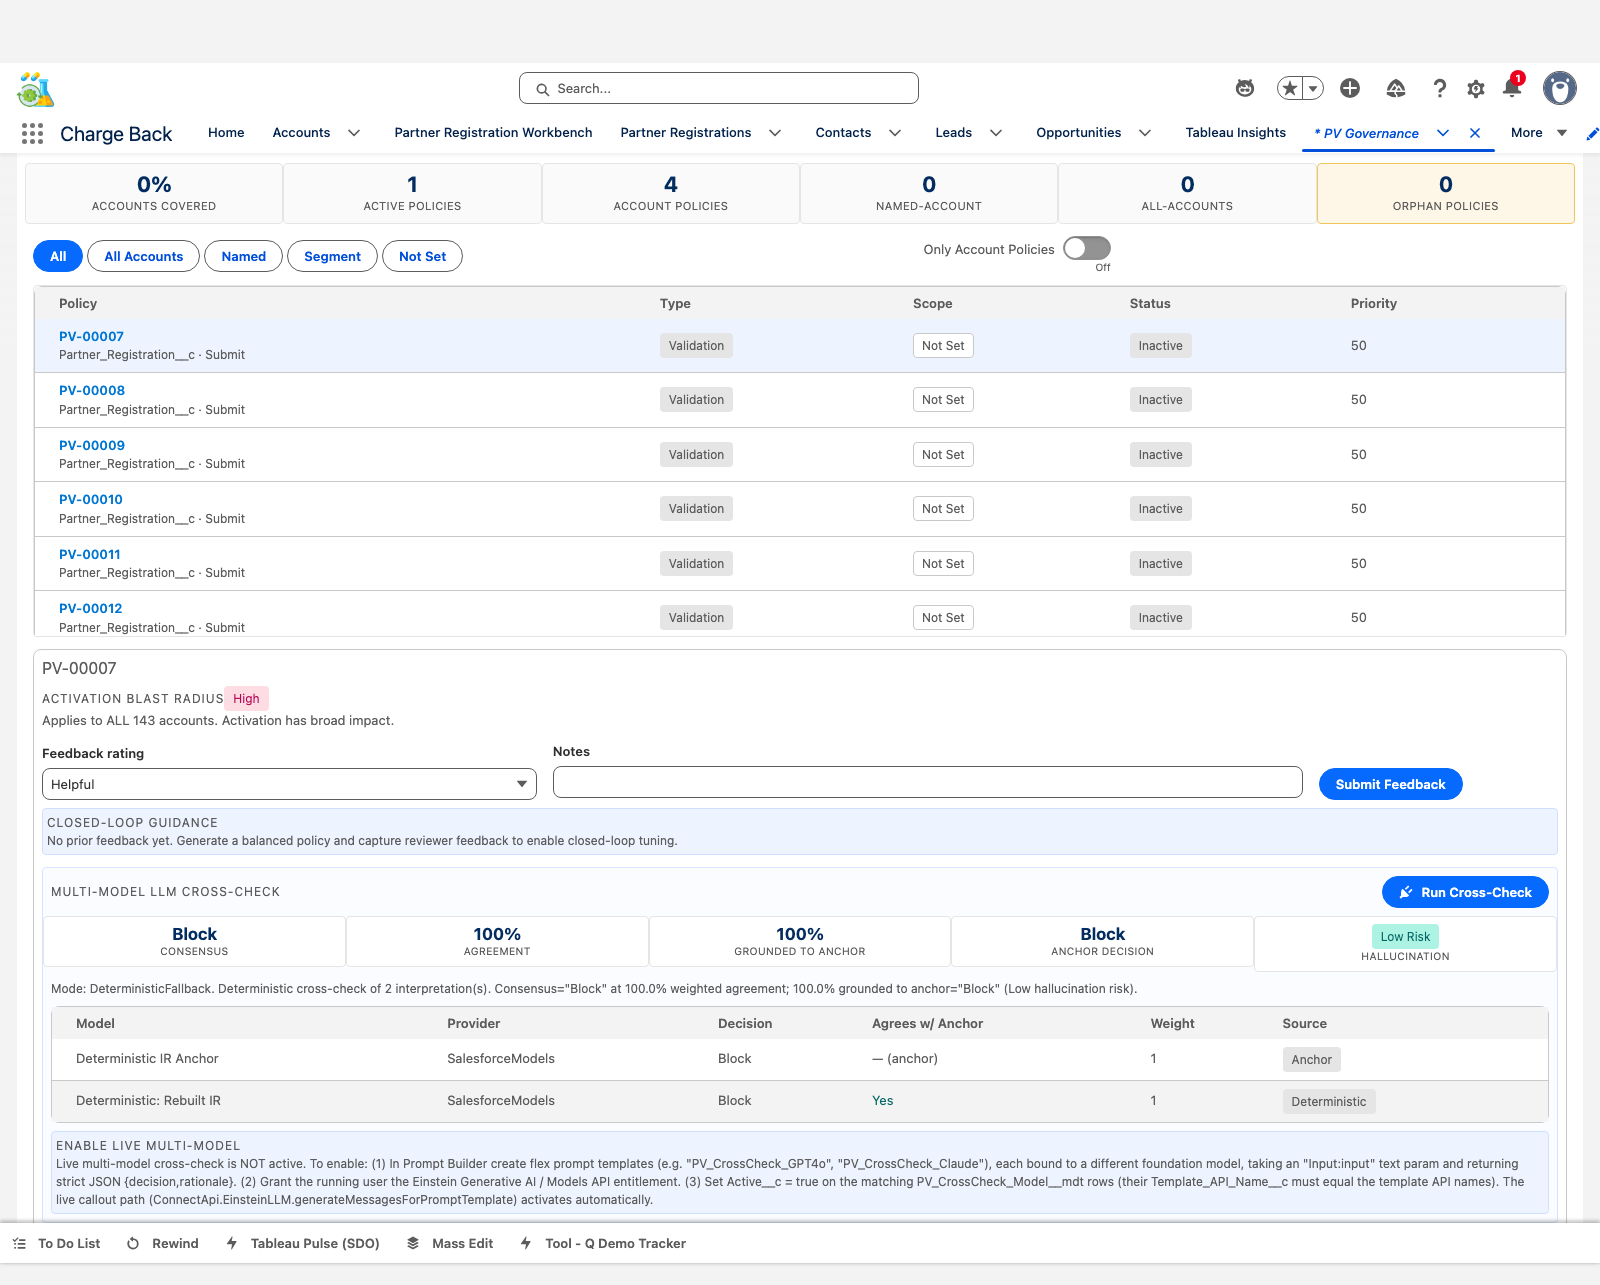
Task: Click Inactive status in PV-00009 row
Action: click(1160, 455)
